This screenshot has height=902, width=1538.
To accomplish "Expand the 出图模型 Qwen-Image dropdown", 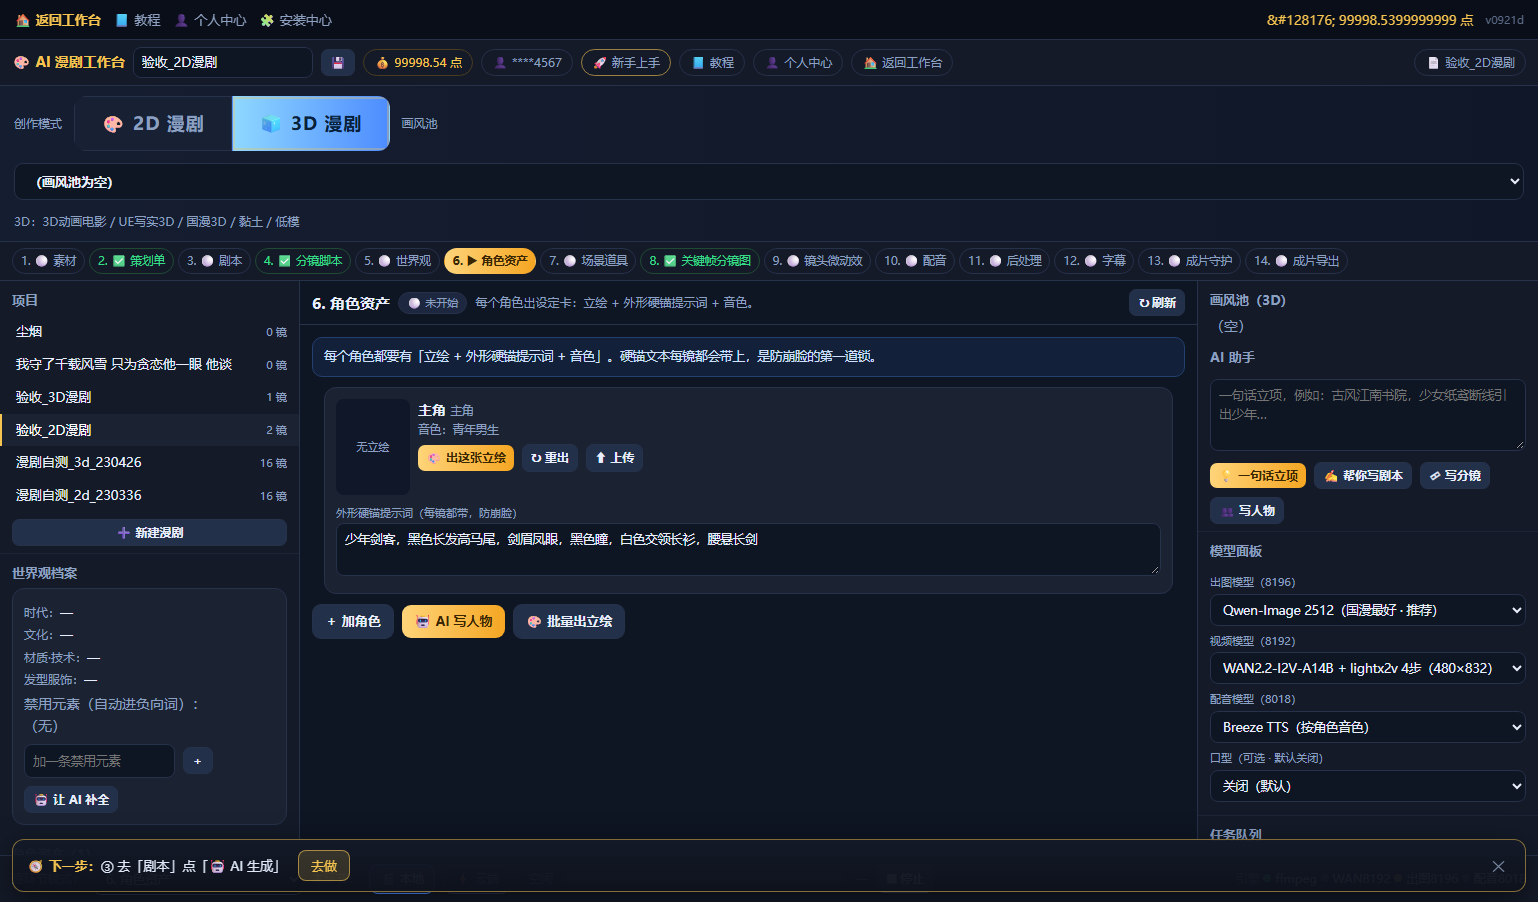I will pyautogui.click(x=1367, y=610).
